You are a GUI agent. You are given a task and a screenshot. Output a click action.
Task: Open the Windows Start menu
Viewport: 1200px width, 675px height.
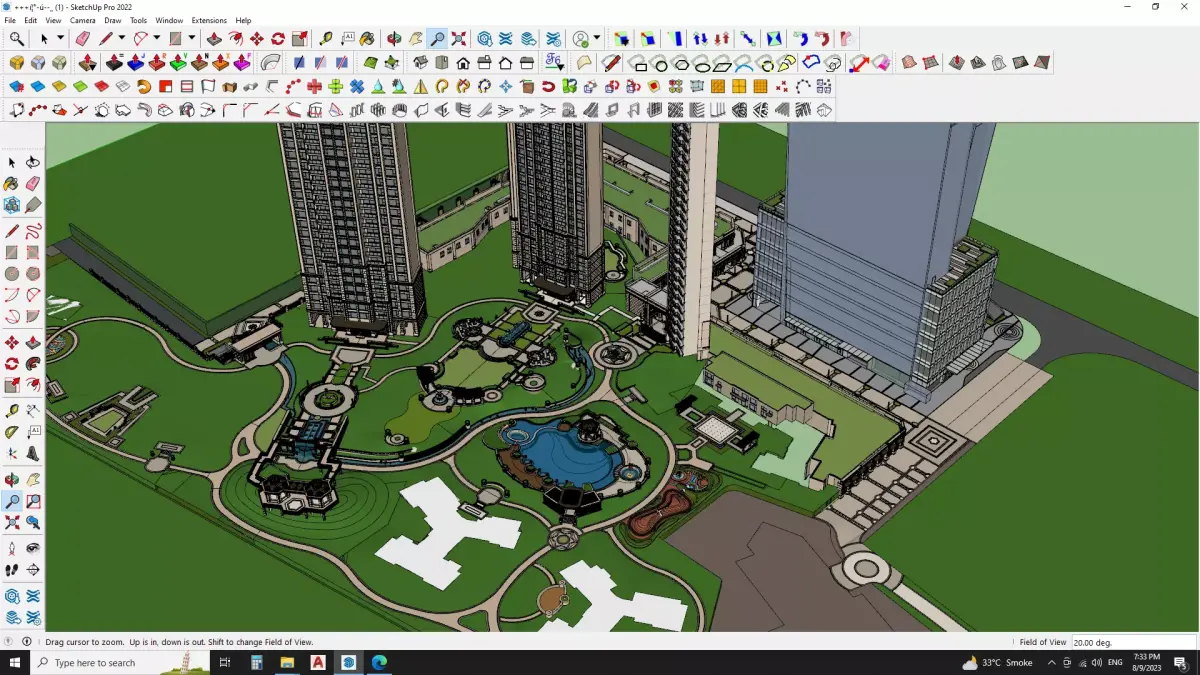tap(15, 662)
